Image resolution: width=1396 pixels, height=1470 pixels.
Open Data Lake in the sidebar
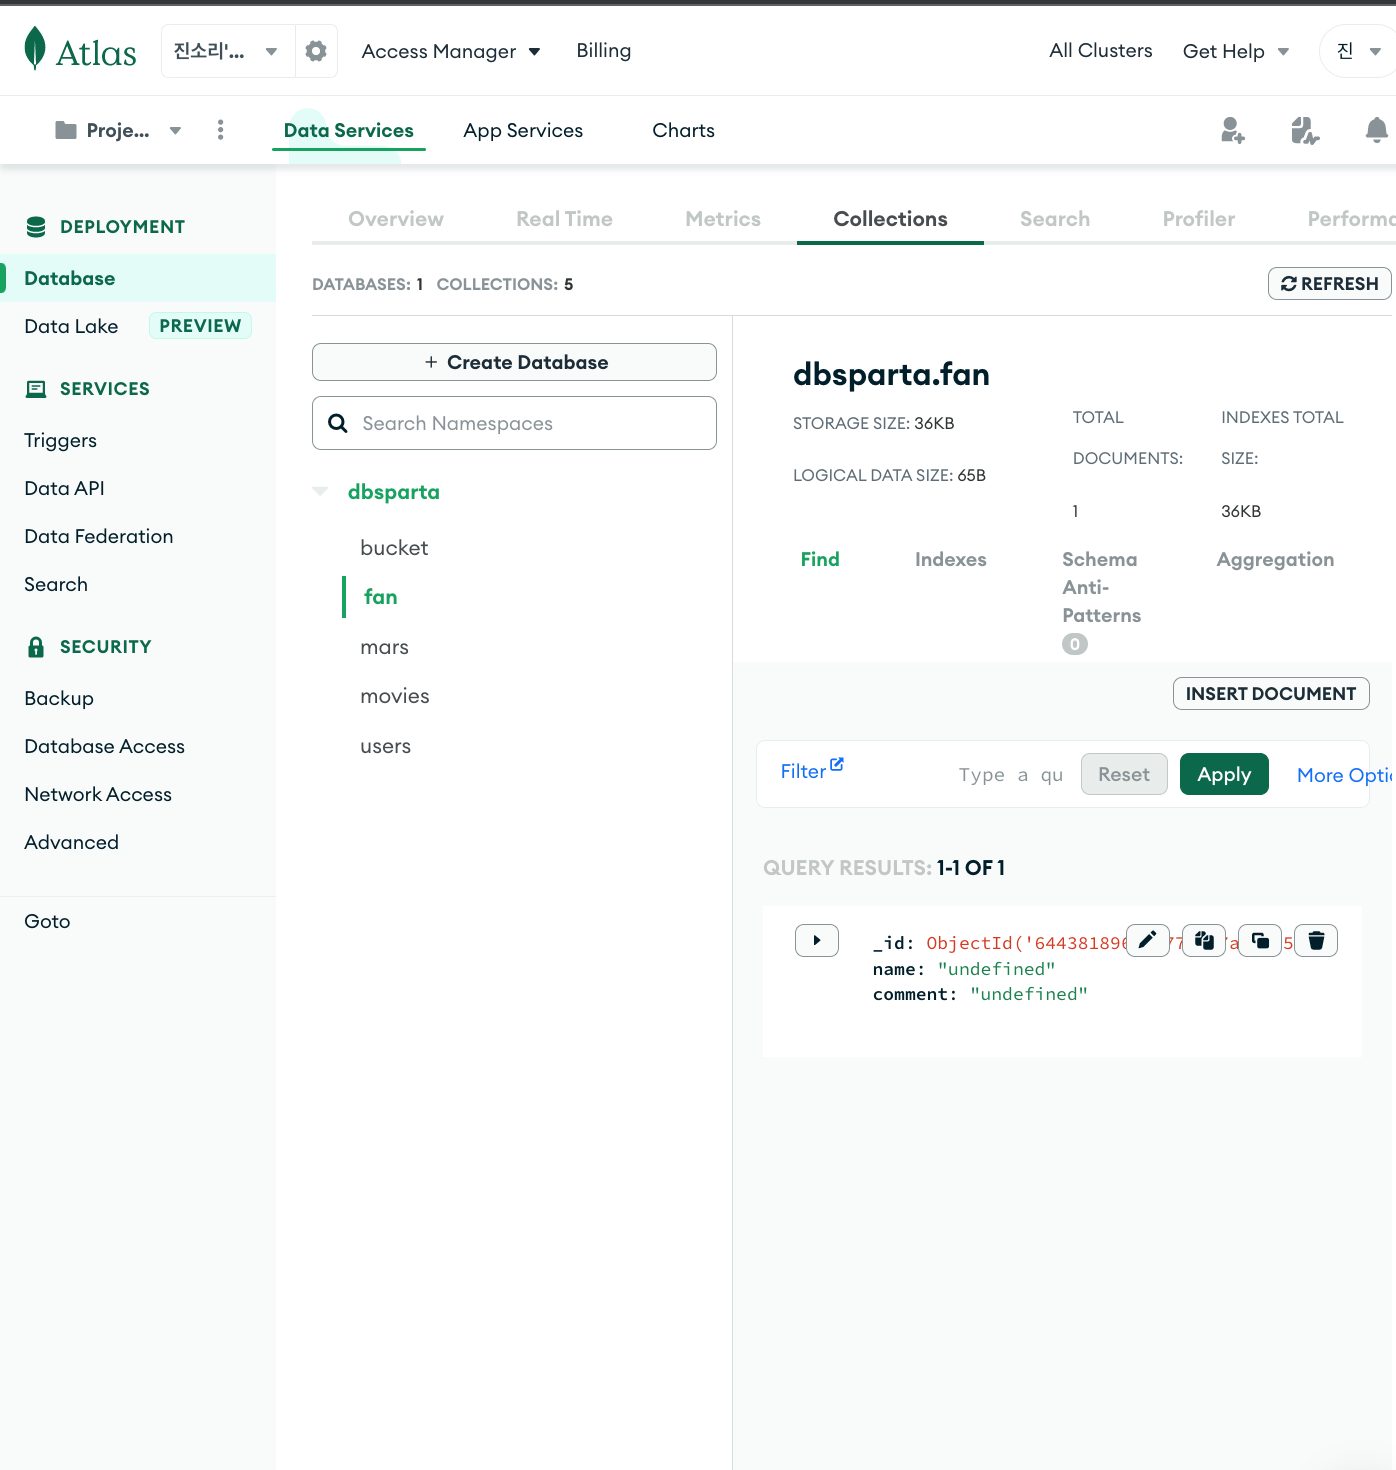tap(71, 326)
